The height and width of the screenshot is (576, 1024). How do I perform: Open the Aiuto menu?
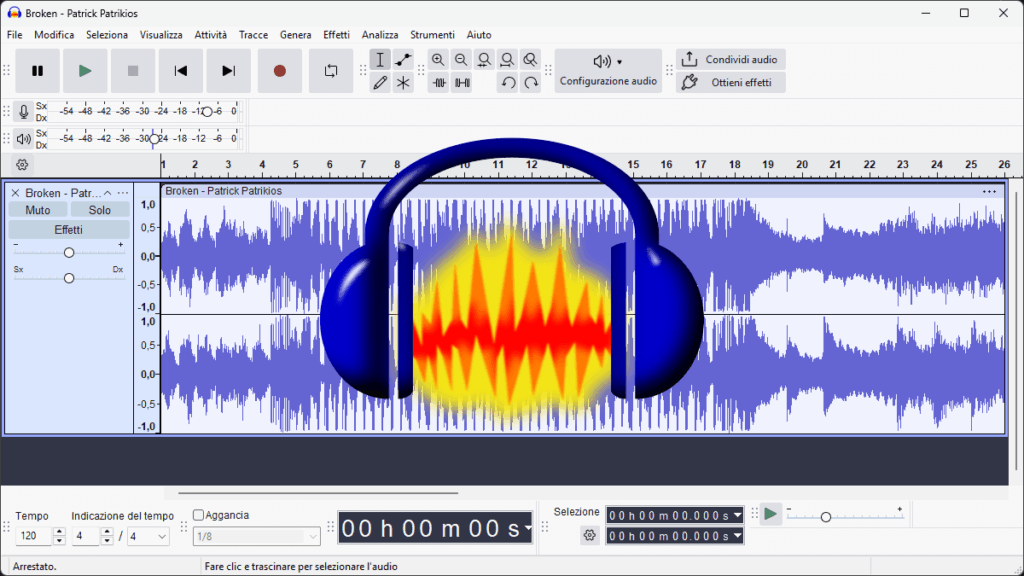(x=479, y=35)
